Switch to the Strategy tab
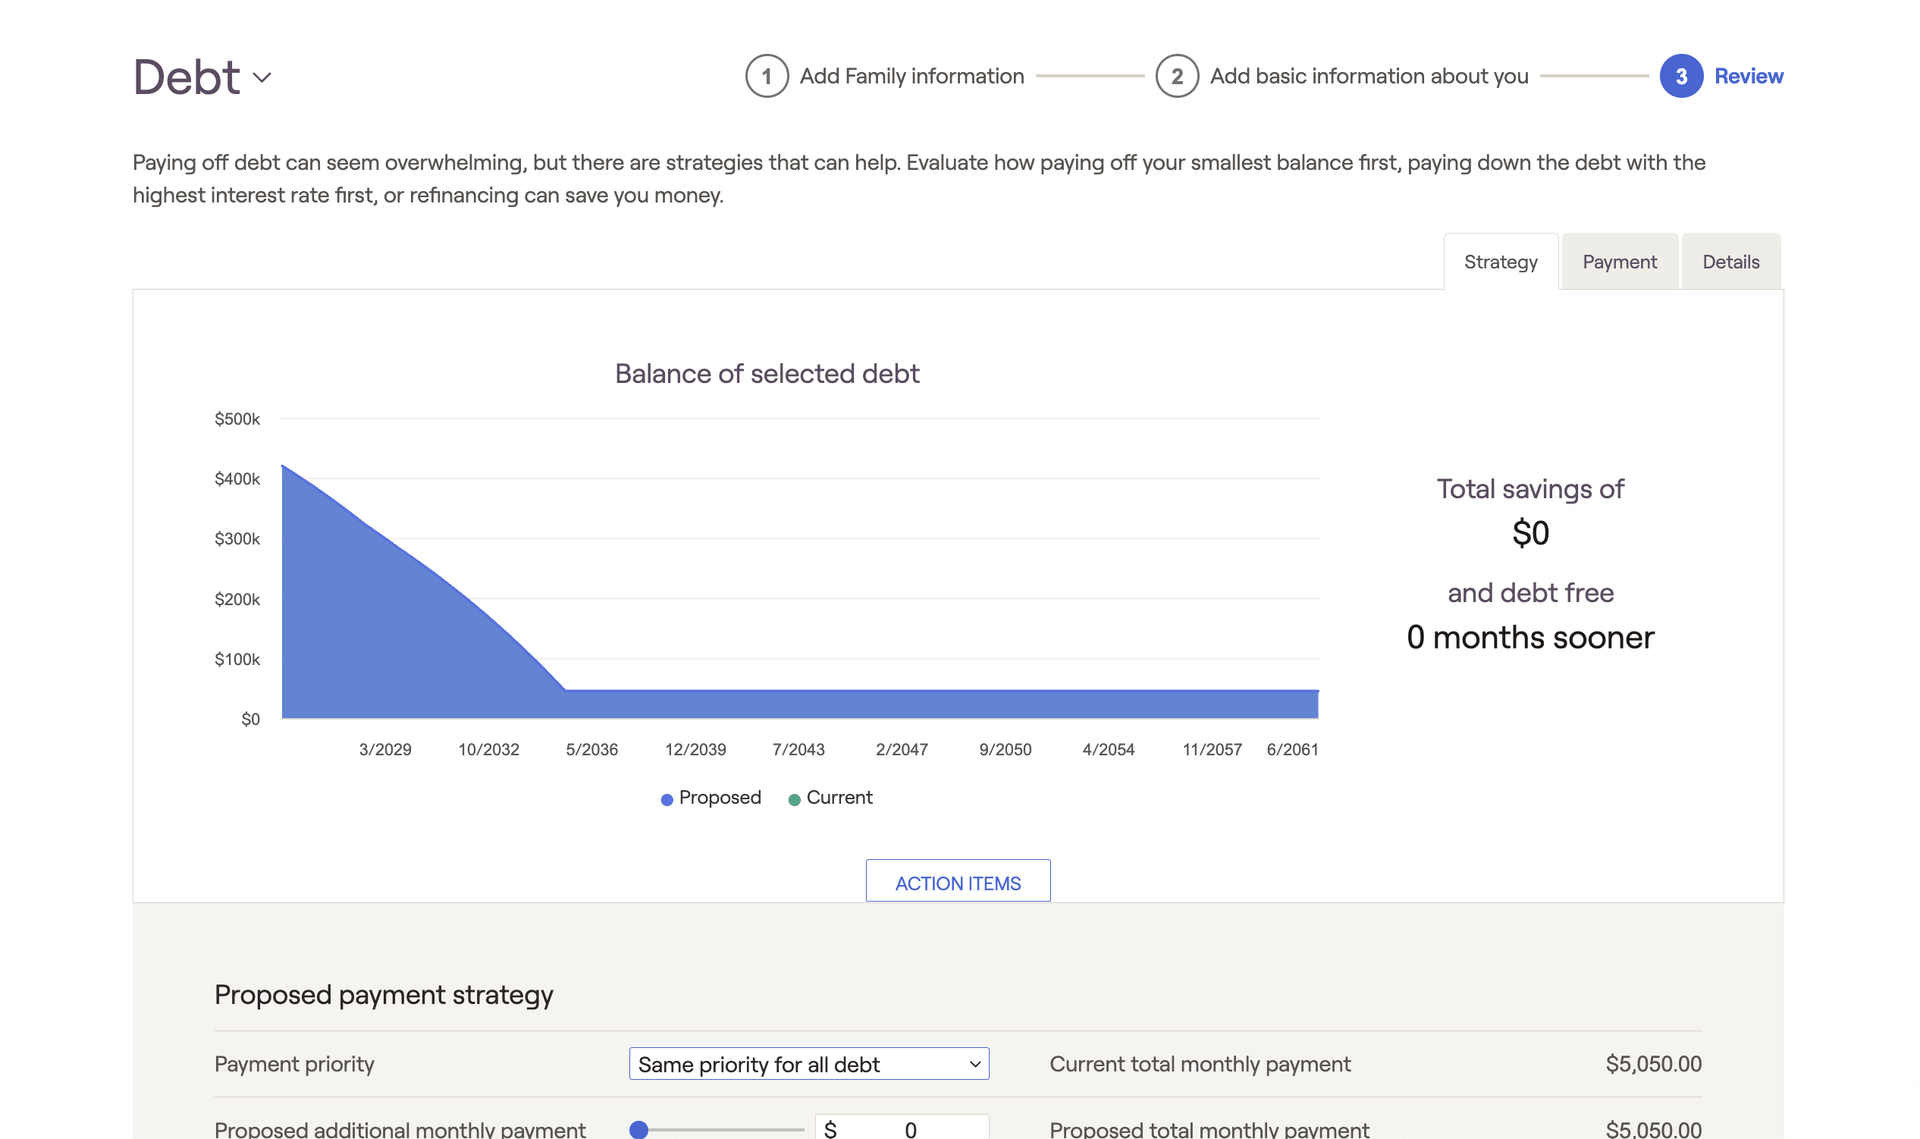The image size is (1920, 1139). click(1500, 262)
